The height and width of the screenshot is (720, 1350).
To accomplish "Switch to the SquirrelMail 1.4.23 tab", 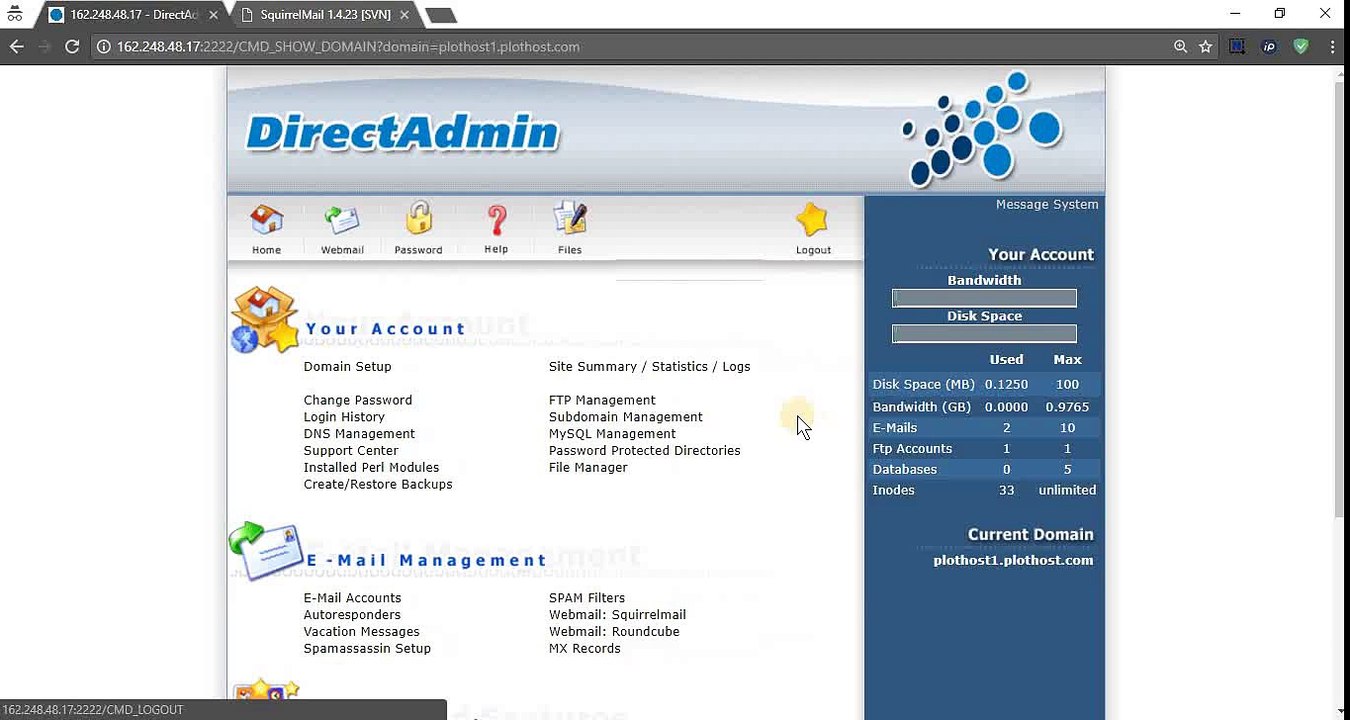I will [x=325, y=15].
